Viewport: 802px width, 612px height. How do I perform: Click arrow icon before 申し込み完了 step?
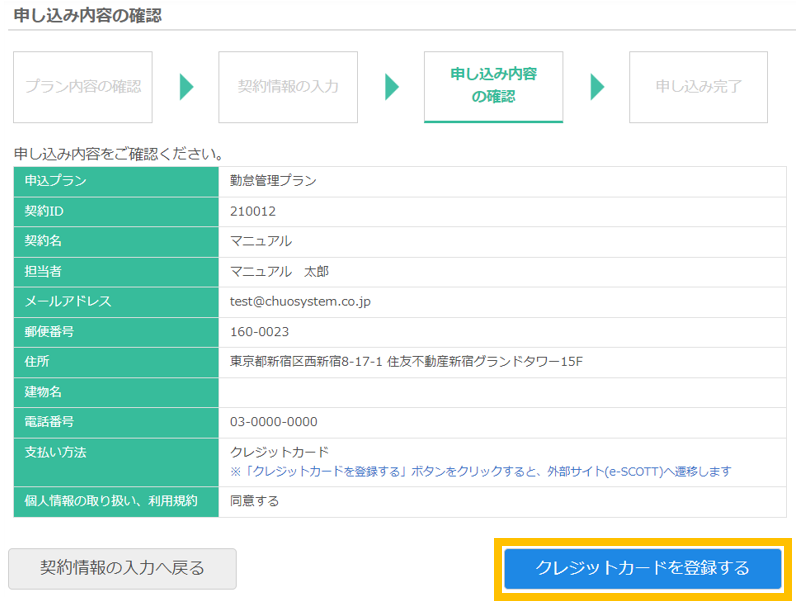click(x=597, y=87)
